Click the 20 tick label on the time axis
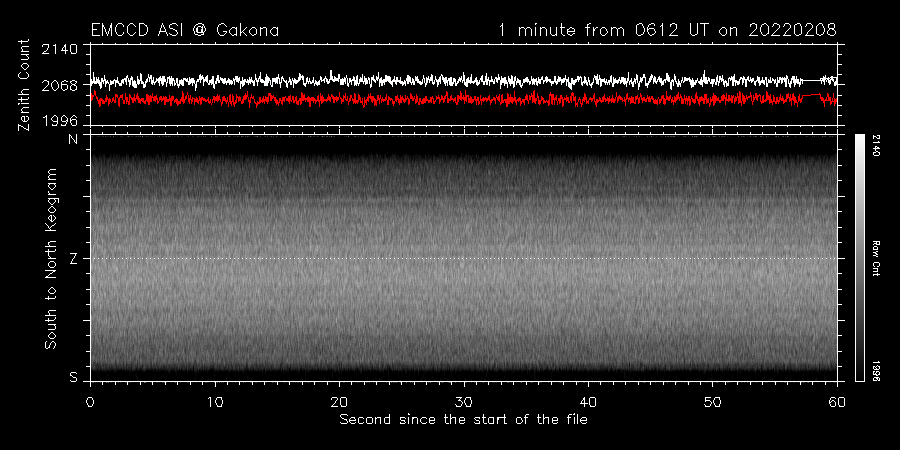This screenshot has height=450, width=900. [340, 401]
